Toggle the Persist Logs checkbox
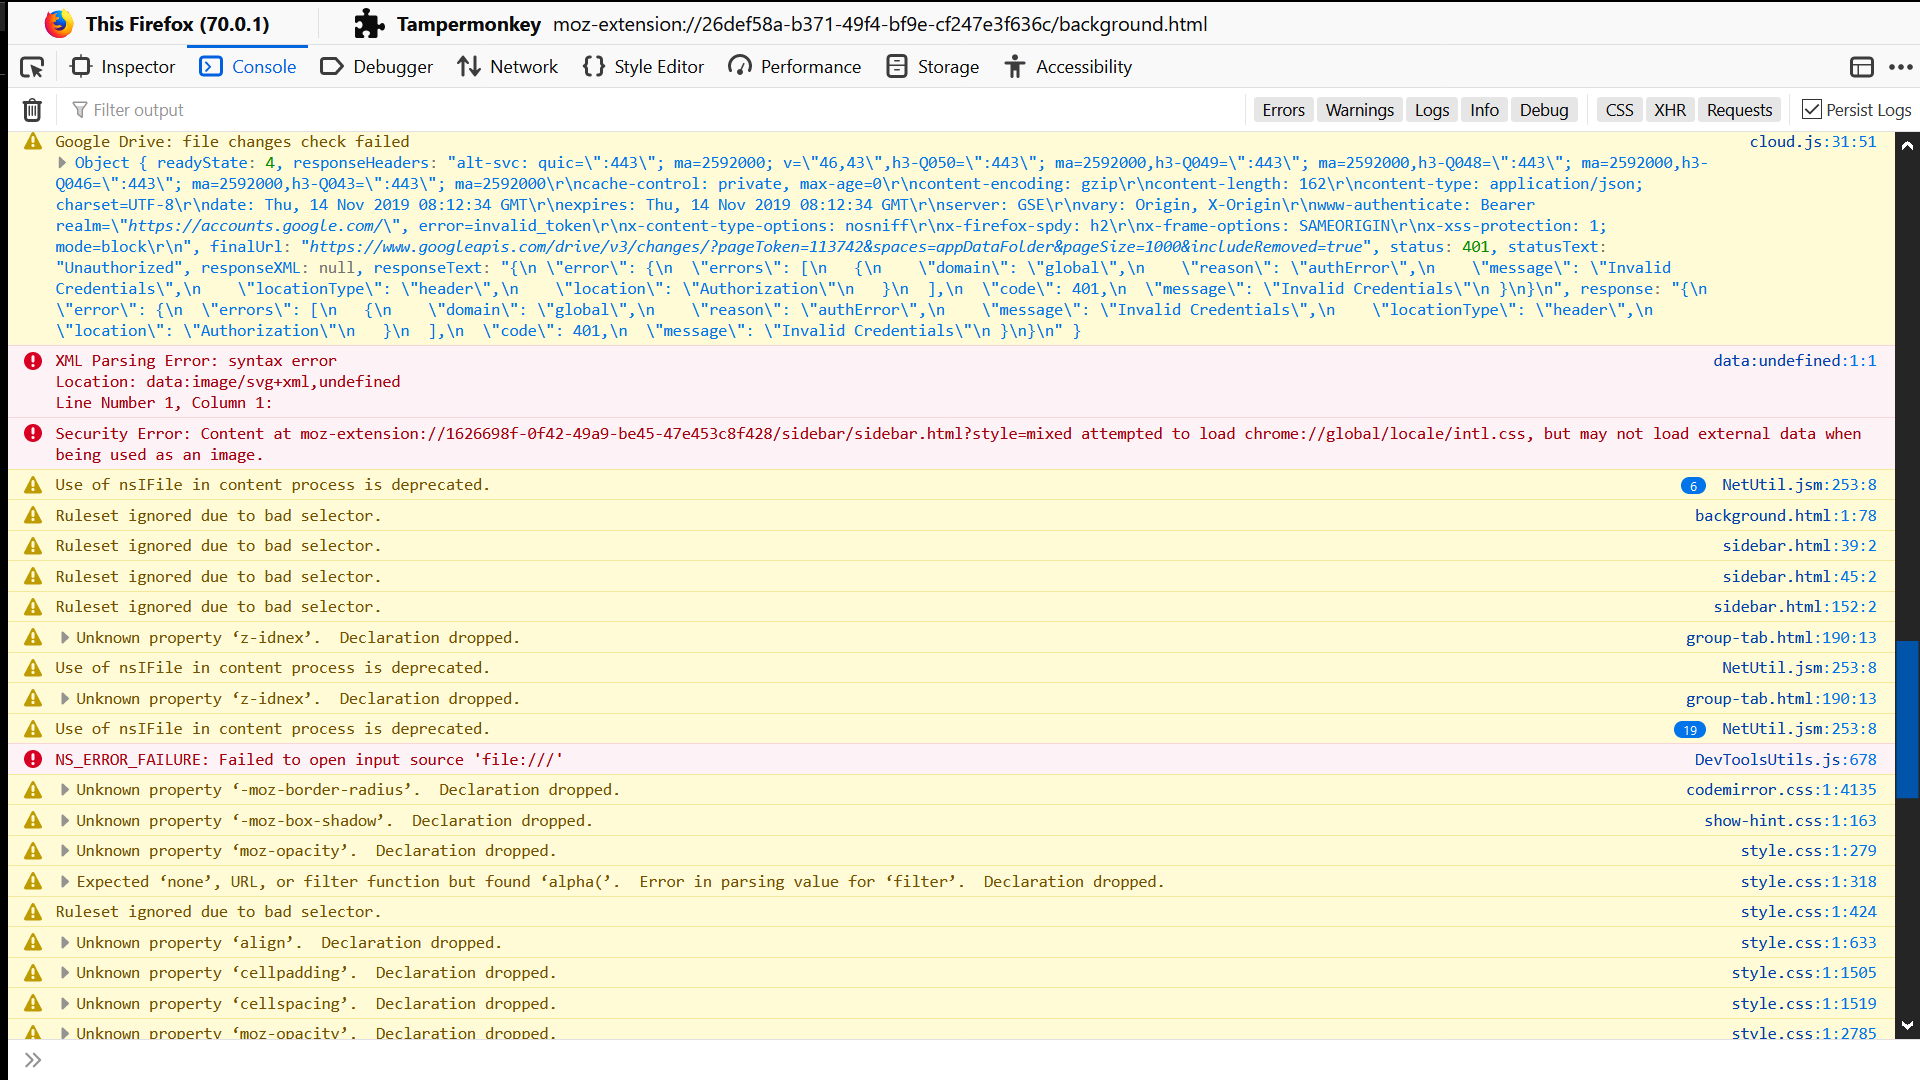1920x1080 pixels. [x=1814, y=109]
